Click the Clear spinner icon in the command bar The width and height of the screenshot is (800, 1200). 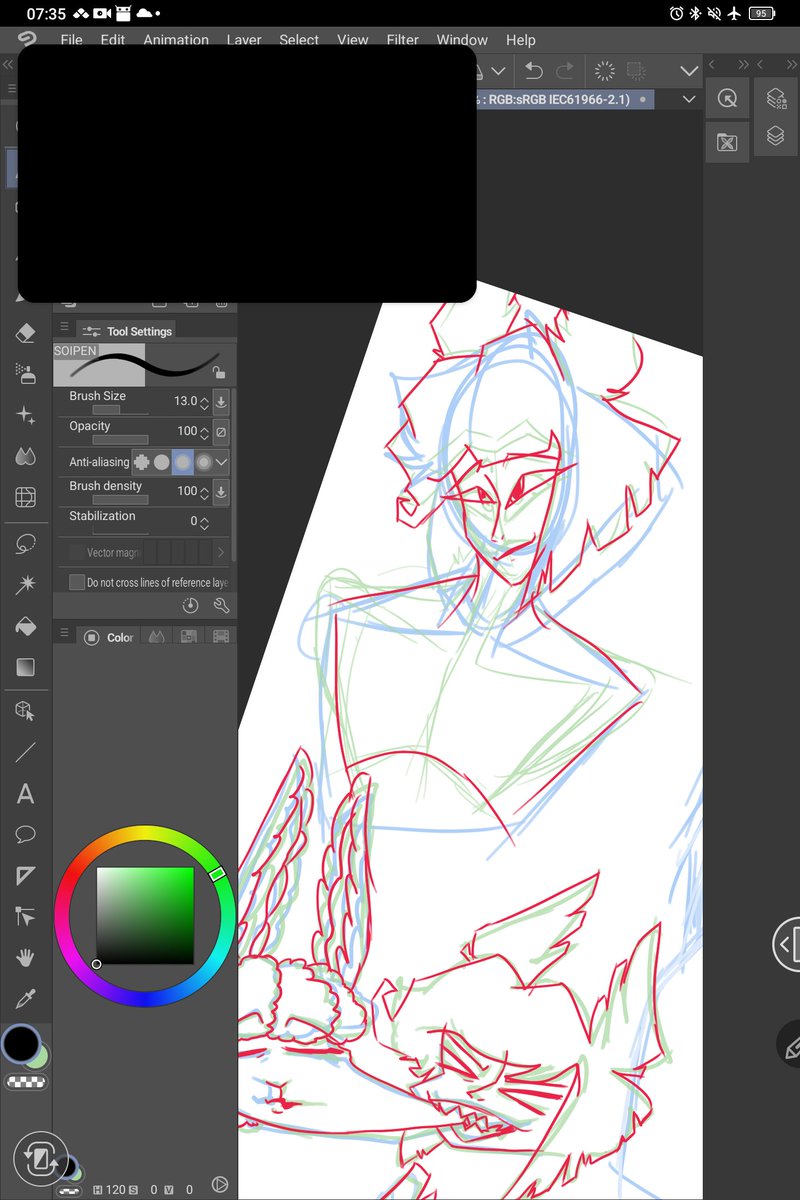pos(605,71)
